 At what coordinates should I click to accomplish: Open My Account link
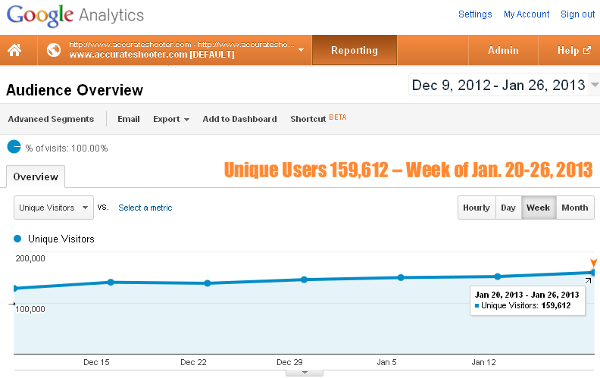[x=526, y=14]
